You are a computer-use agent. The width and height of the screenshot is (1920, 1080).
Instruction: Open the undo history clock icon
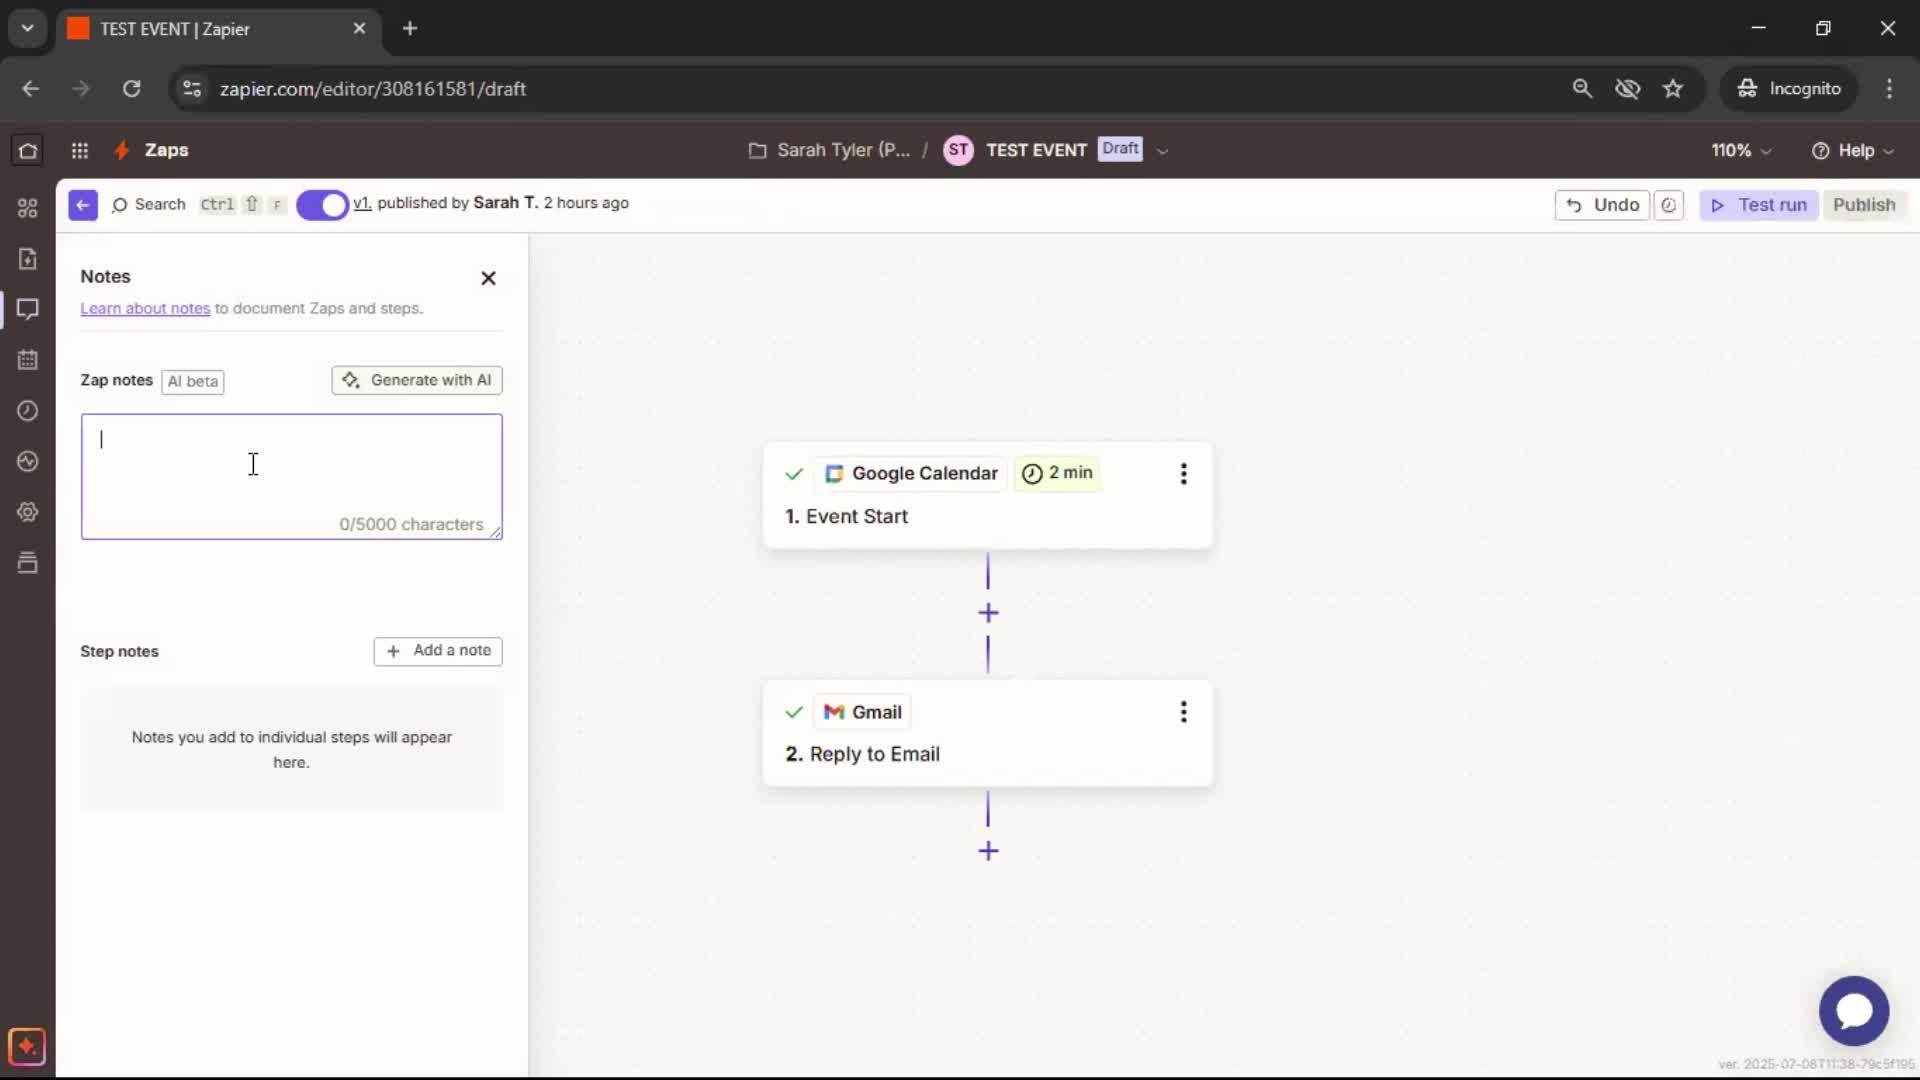pyautogui.click(x=1669, y=205)
